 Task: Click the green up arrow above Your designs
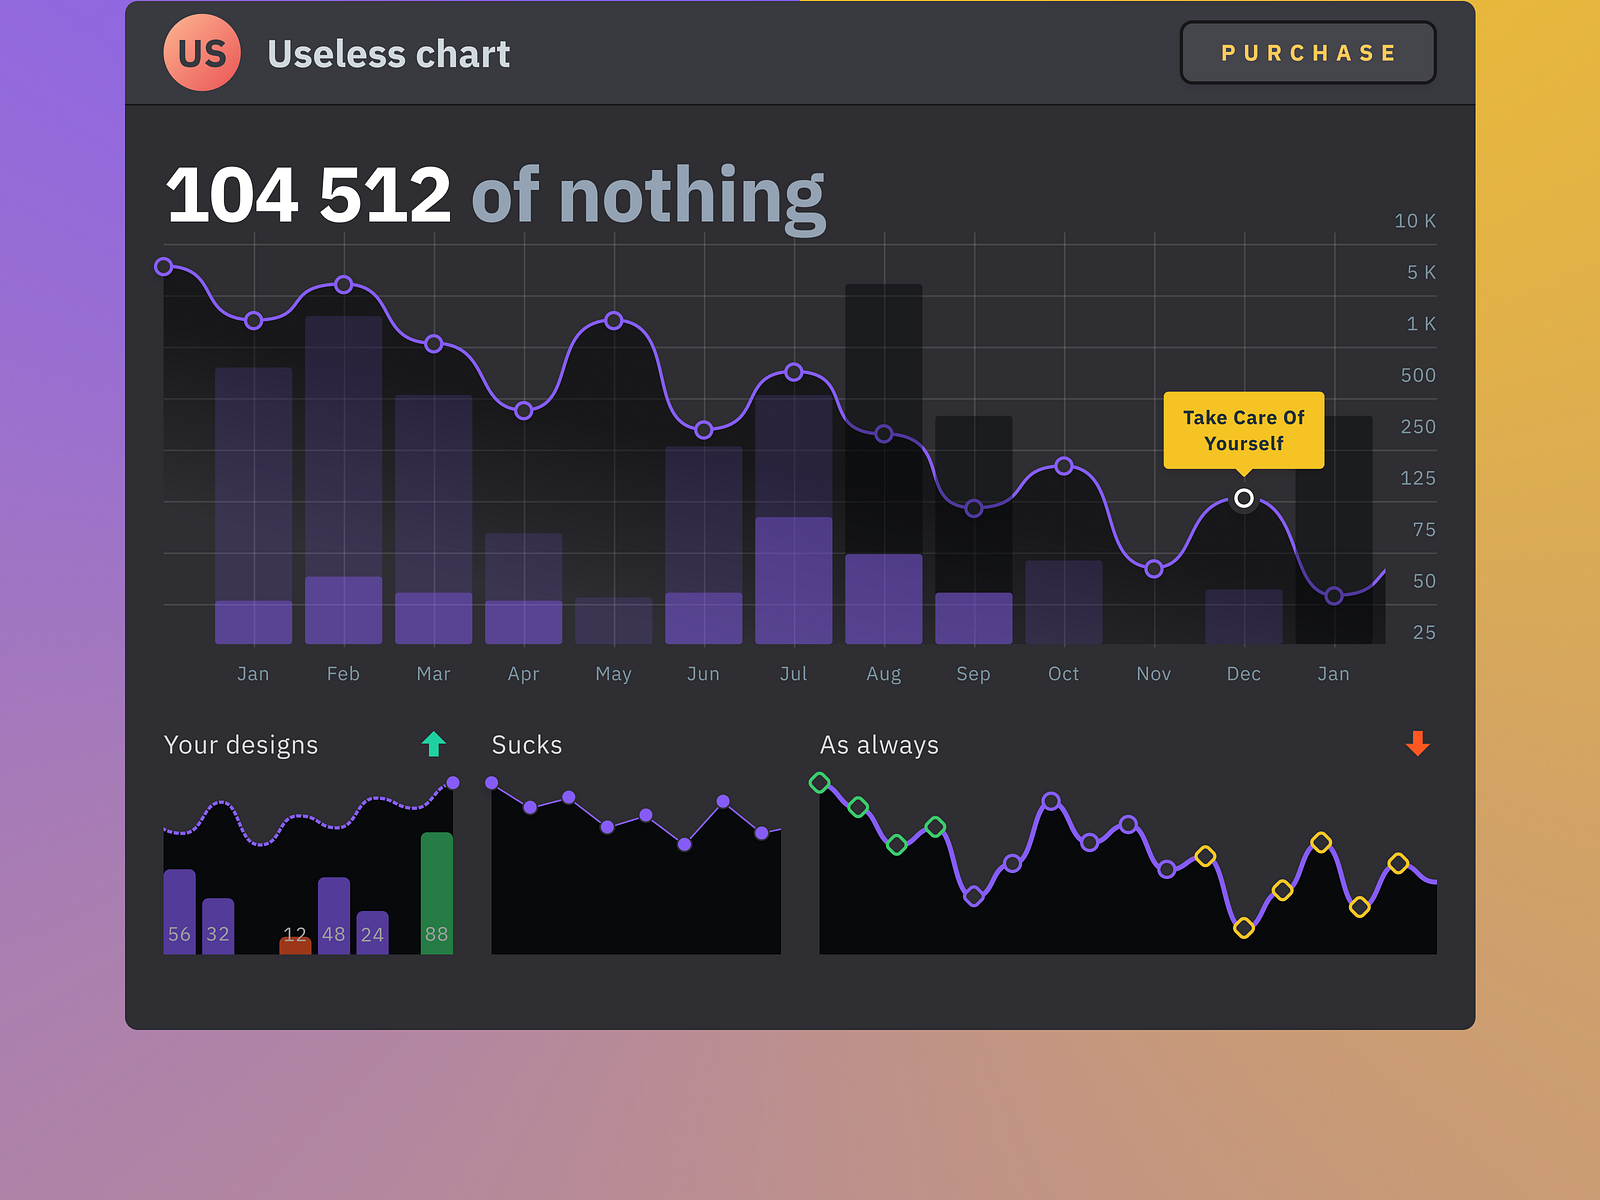(433, 744)
